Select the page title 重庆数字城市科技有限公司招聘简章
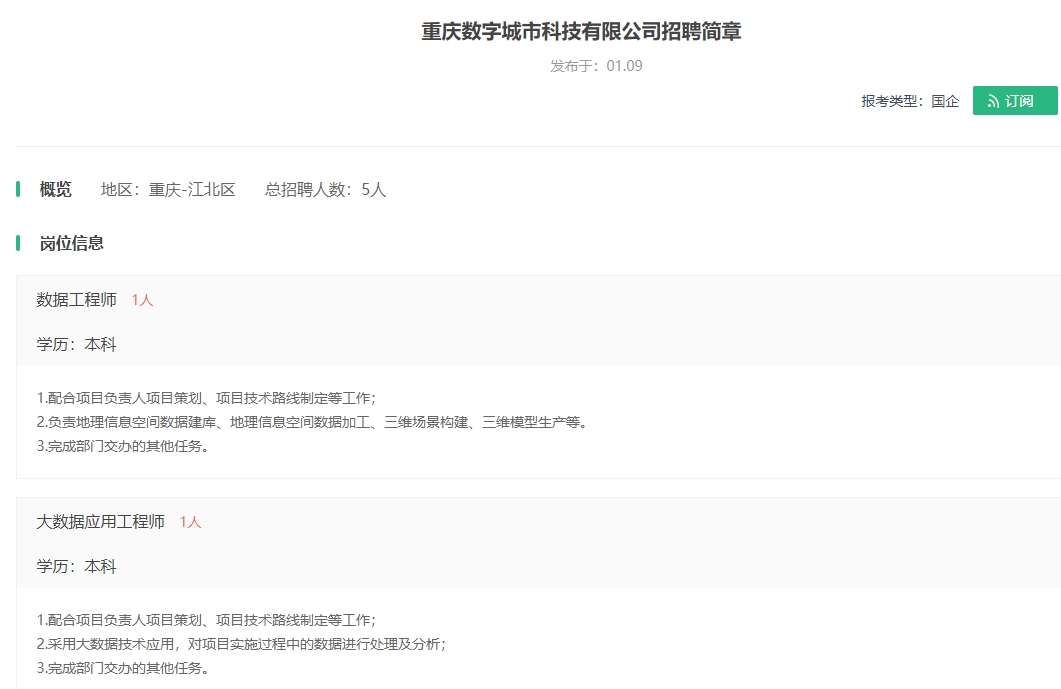Viewport: 1061px width, 689px height. pyautogui.click(x=581, y=32)
